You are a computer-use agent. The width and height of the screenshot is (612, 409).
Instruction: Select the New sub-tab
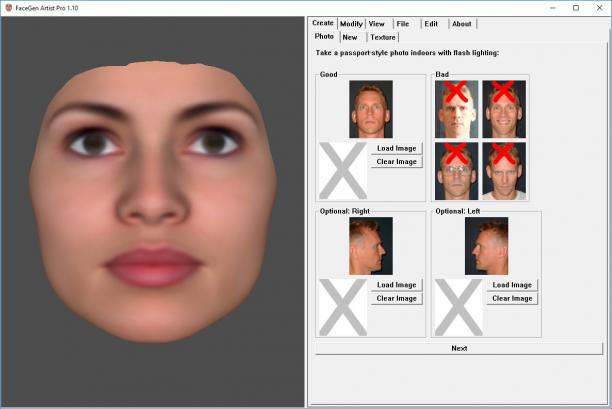point(350,37)
